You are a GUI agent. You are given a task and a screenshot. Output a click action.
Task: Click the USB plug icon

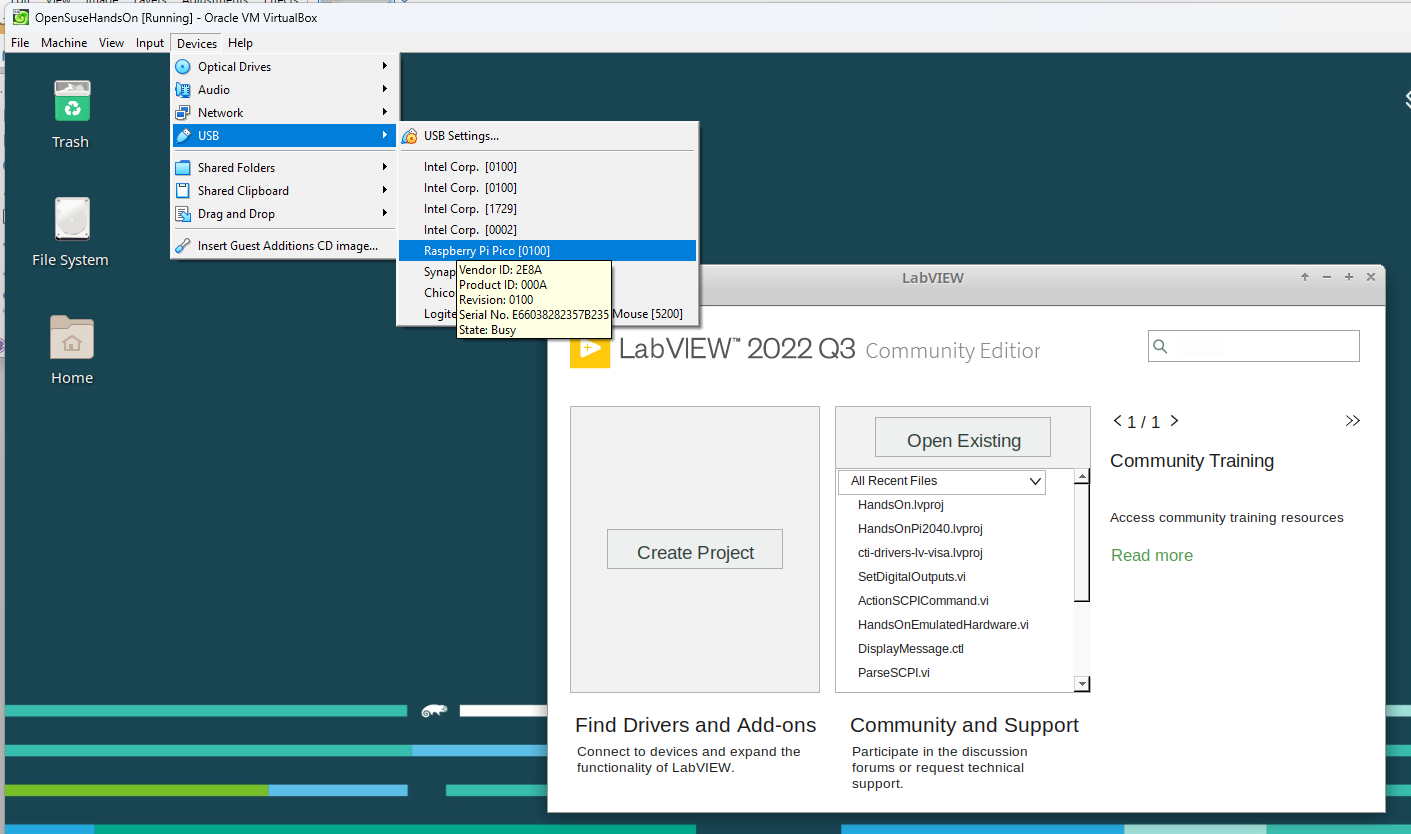point(182,136)
